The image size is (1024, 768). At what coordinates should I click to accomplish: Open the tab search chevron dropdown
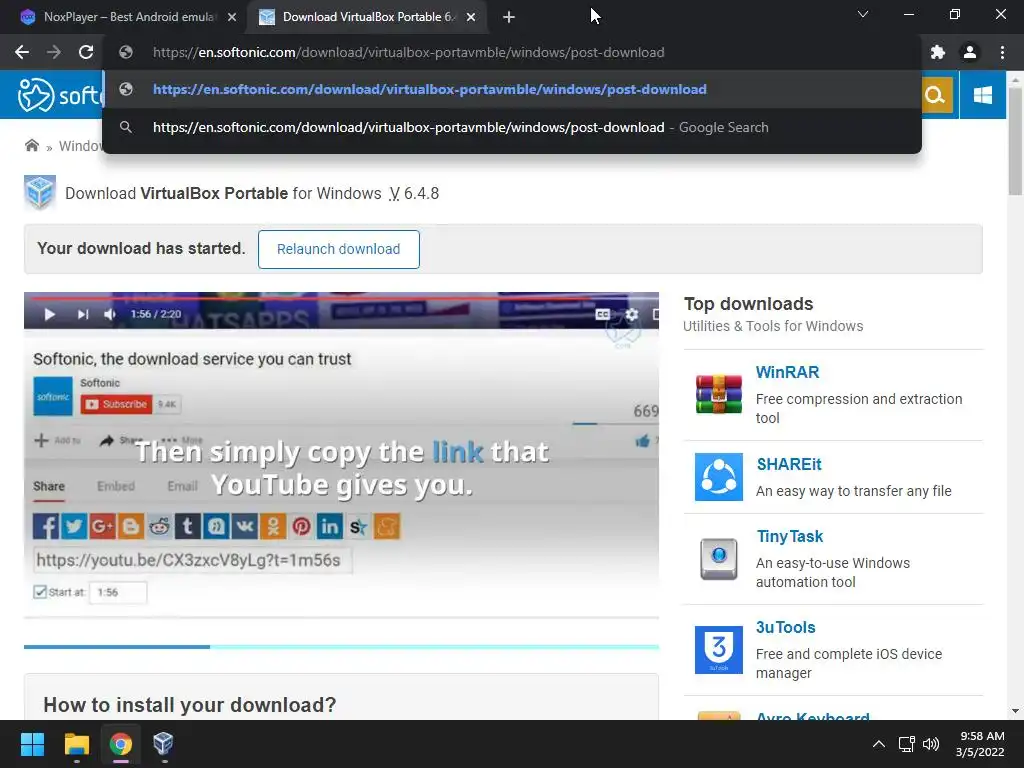863,14
